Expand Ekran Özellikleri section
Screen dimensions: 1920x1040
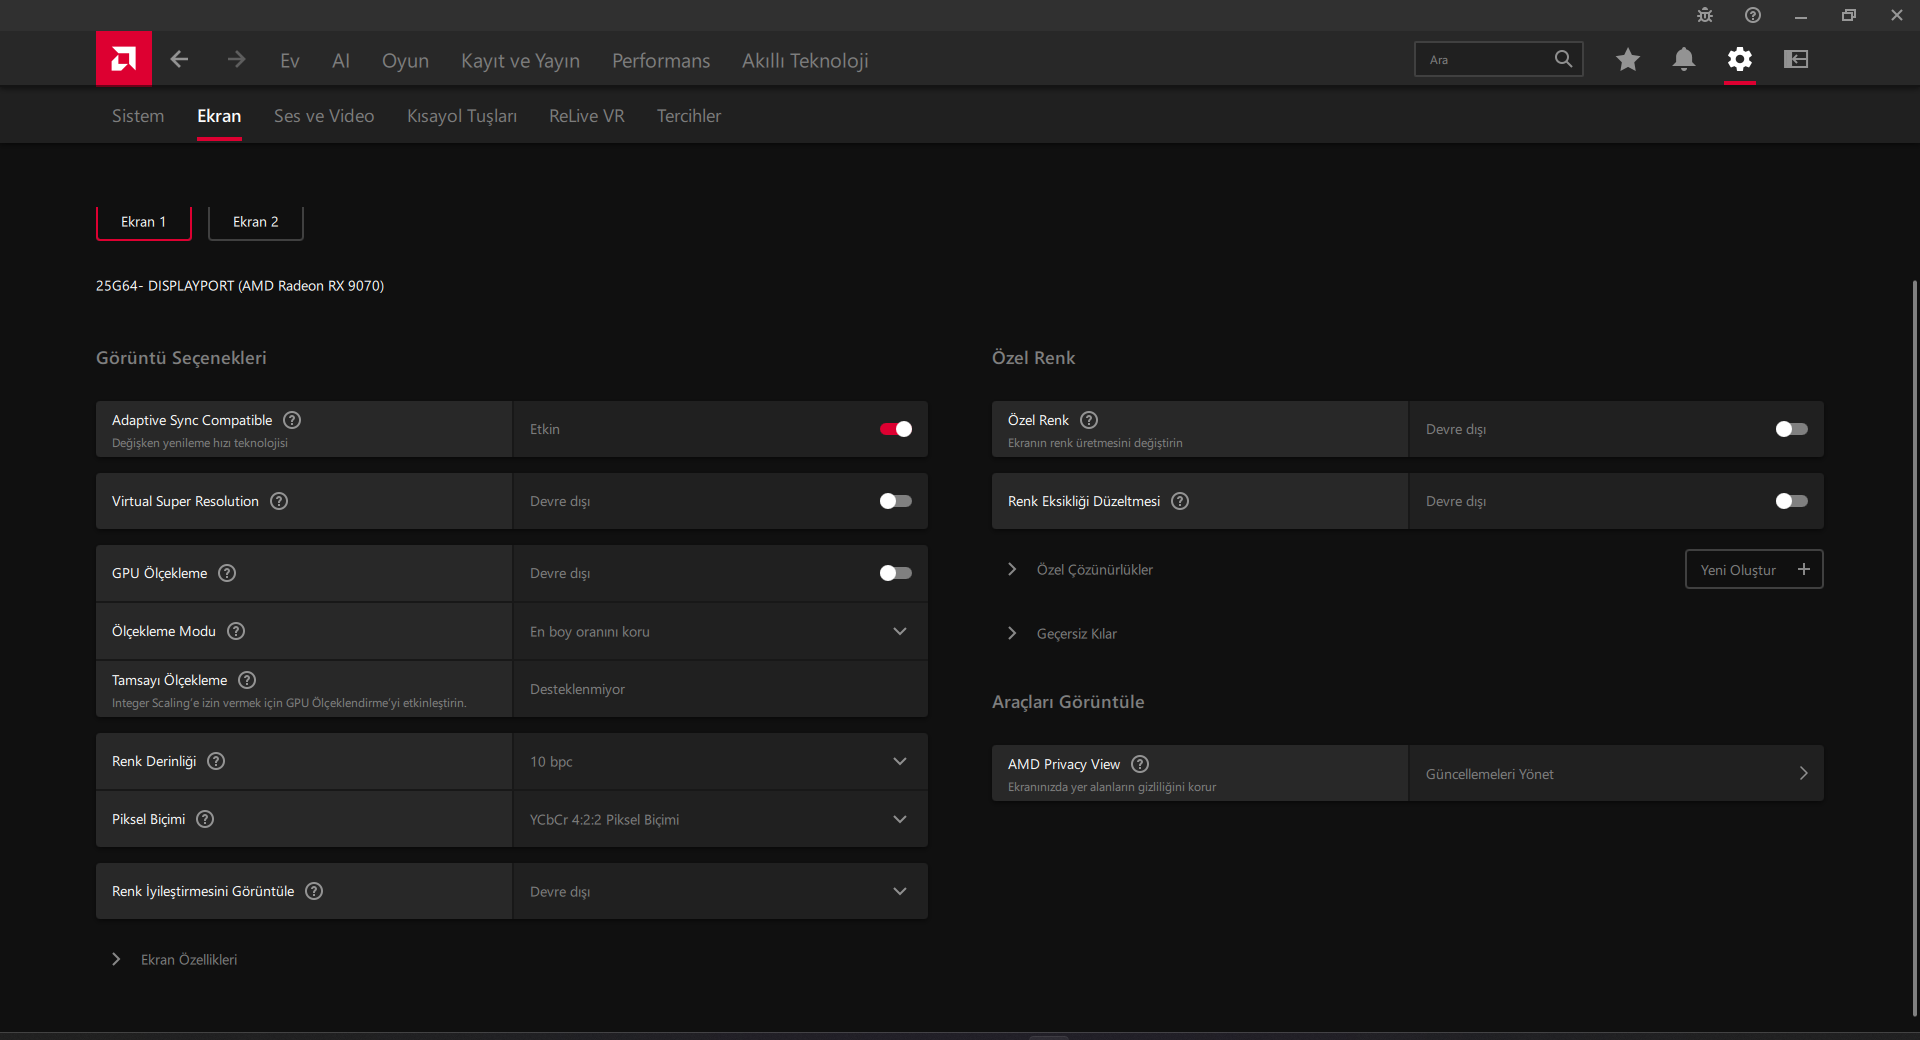[175, 959]
